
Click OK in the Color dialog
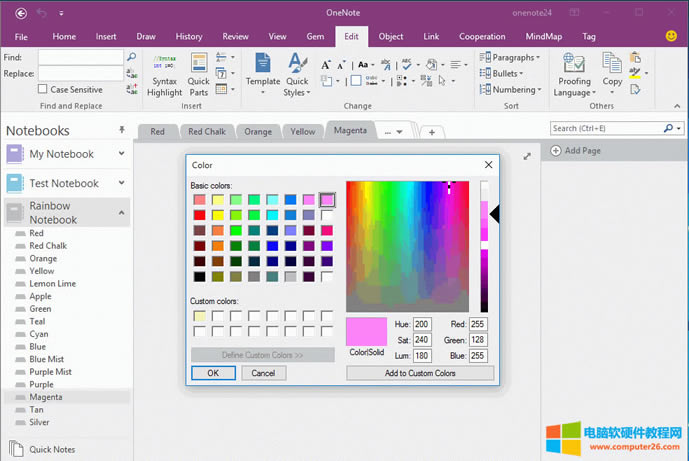click(213, 373)
